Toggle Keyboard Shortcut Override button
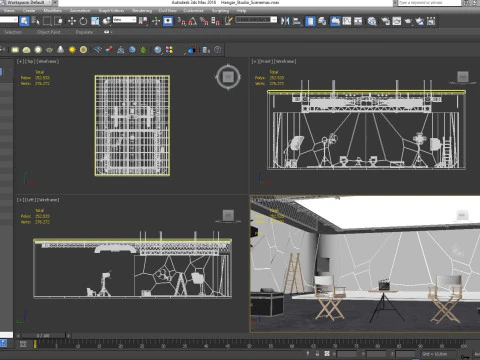 coord(168,21)
